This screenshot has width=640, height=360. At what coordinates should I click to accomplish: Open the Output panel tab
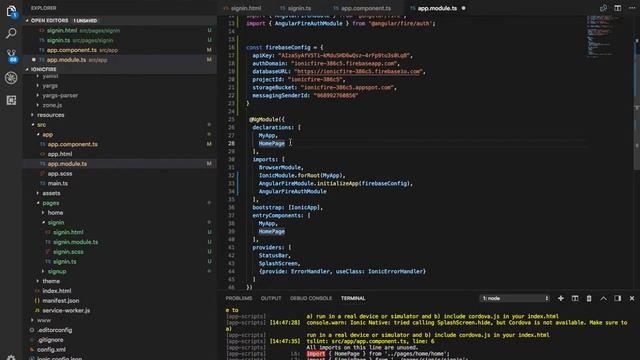[x=271, y=298]
